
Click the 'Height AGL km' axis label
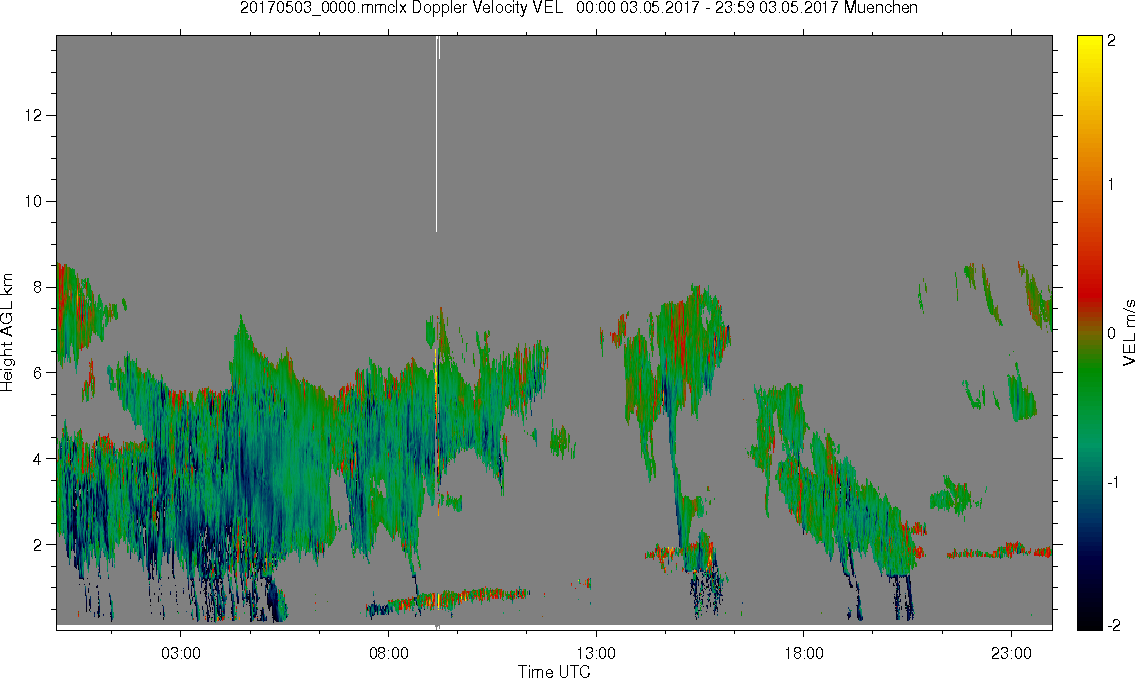click(x=7, y=332)
